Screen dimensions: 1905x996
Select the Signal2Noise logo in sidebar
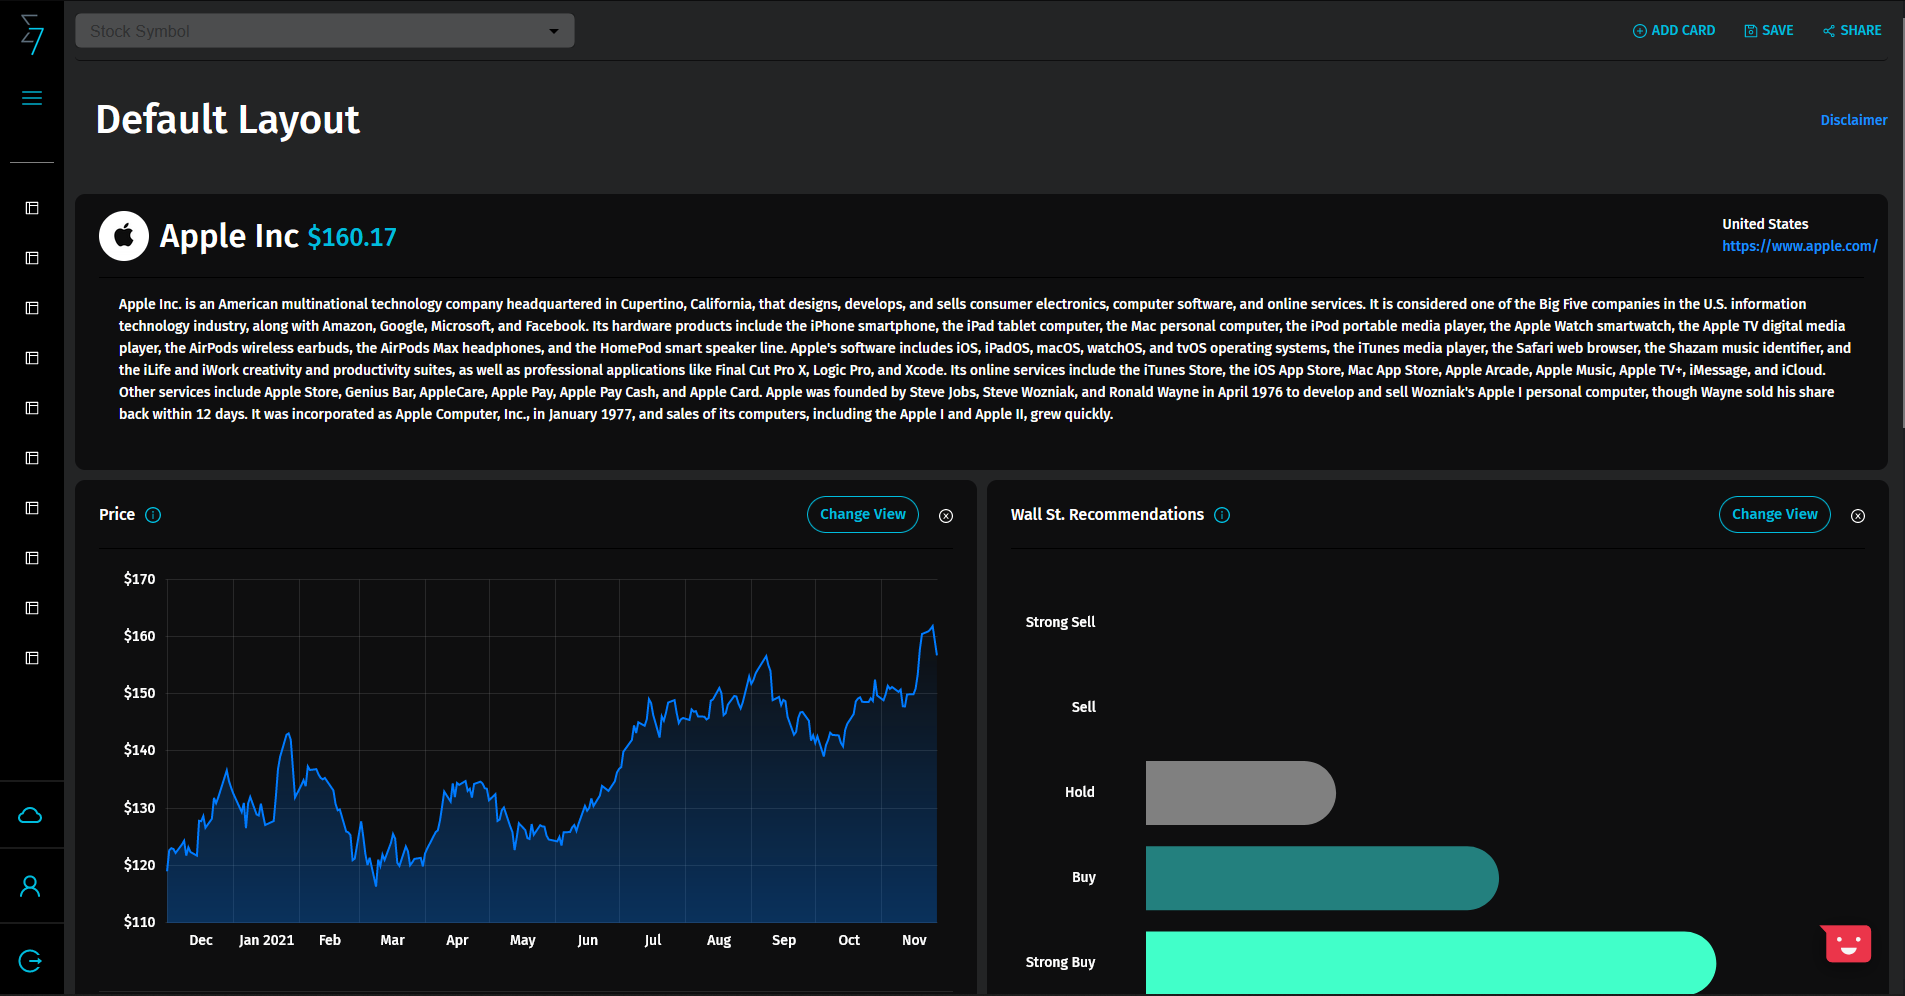pyautogui.click(x=31, y=36)
